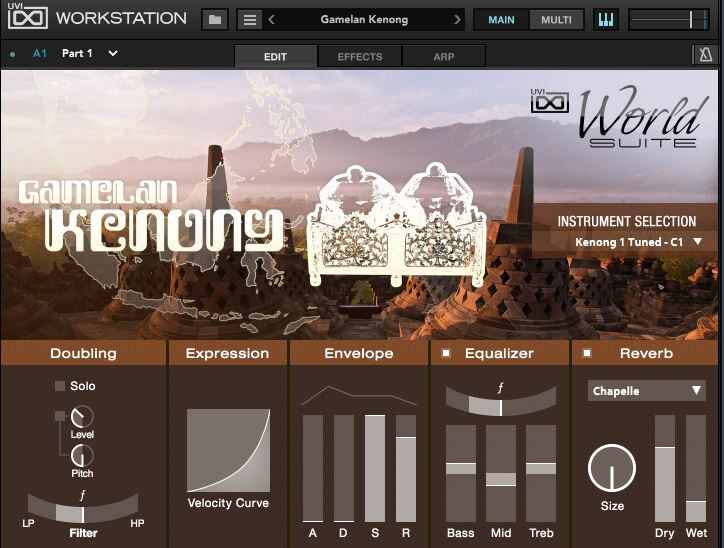Open the ARP tab

point(444,56)
